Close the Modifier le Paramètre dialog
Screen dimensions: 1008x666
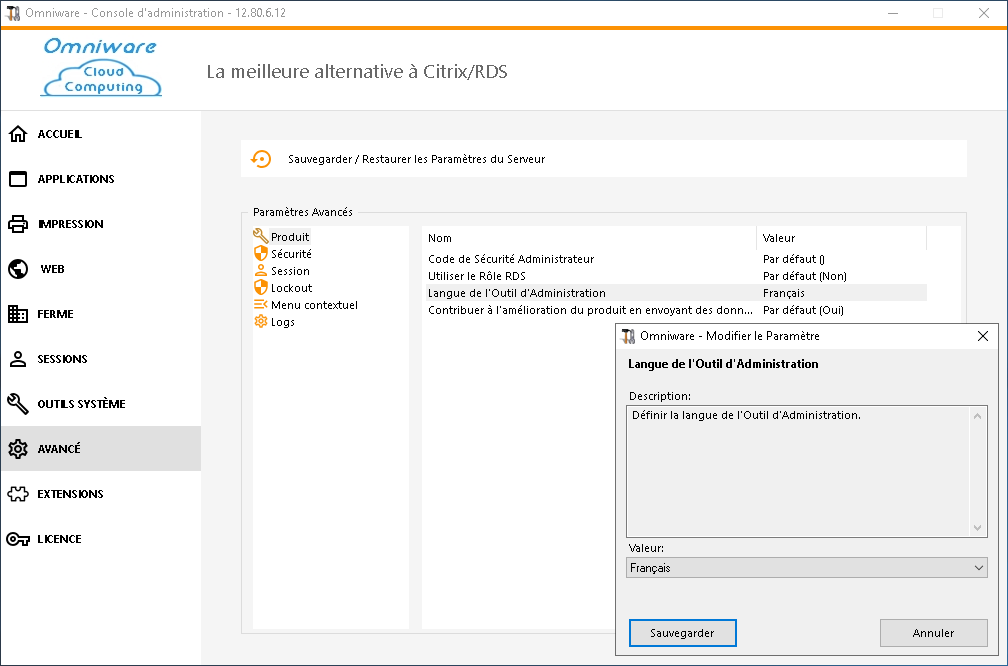[983, 336]
